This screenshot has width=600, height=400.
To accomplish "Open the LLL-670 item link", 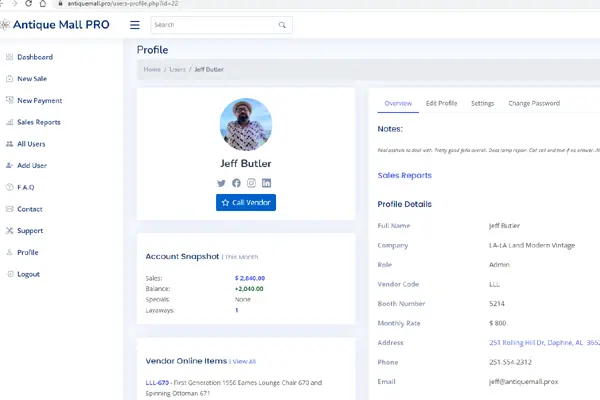I will tap(157, 382).
